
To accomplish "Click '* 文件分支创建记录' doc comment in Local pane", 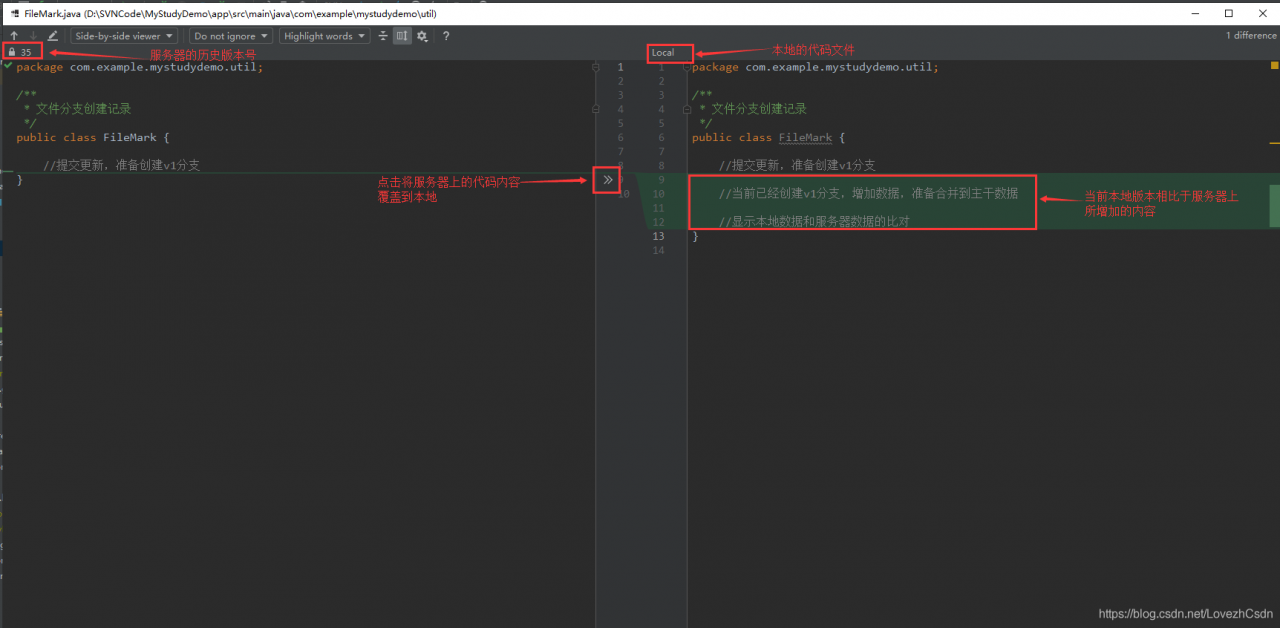I will [x=752, y=109].
